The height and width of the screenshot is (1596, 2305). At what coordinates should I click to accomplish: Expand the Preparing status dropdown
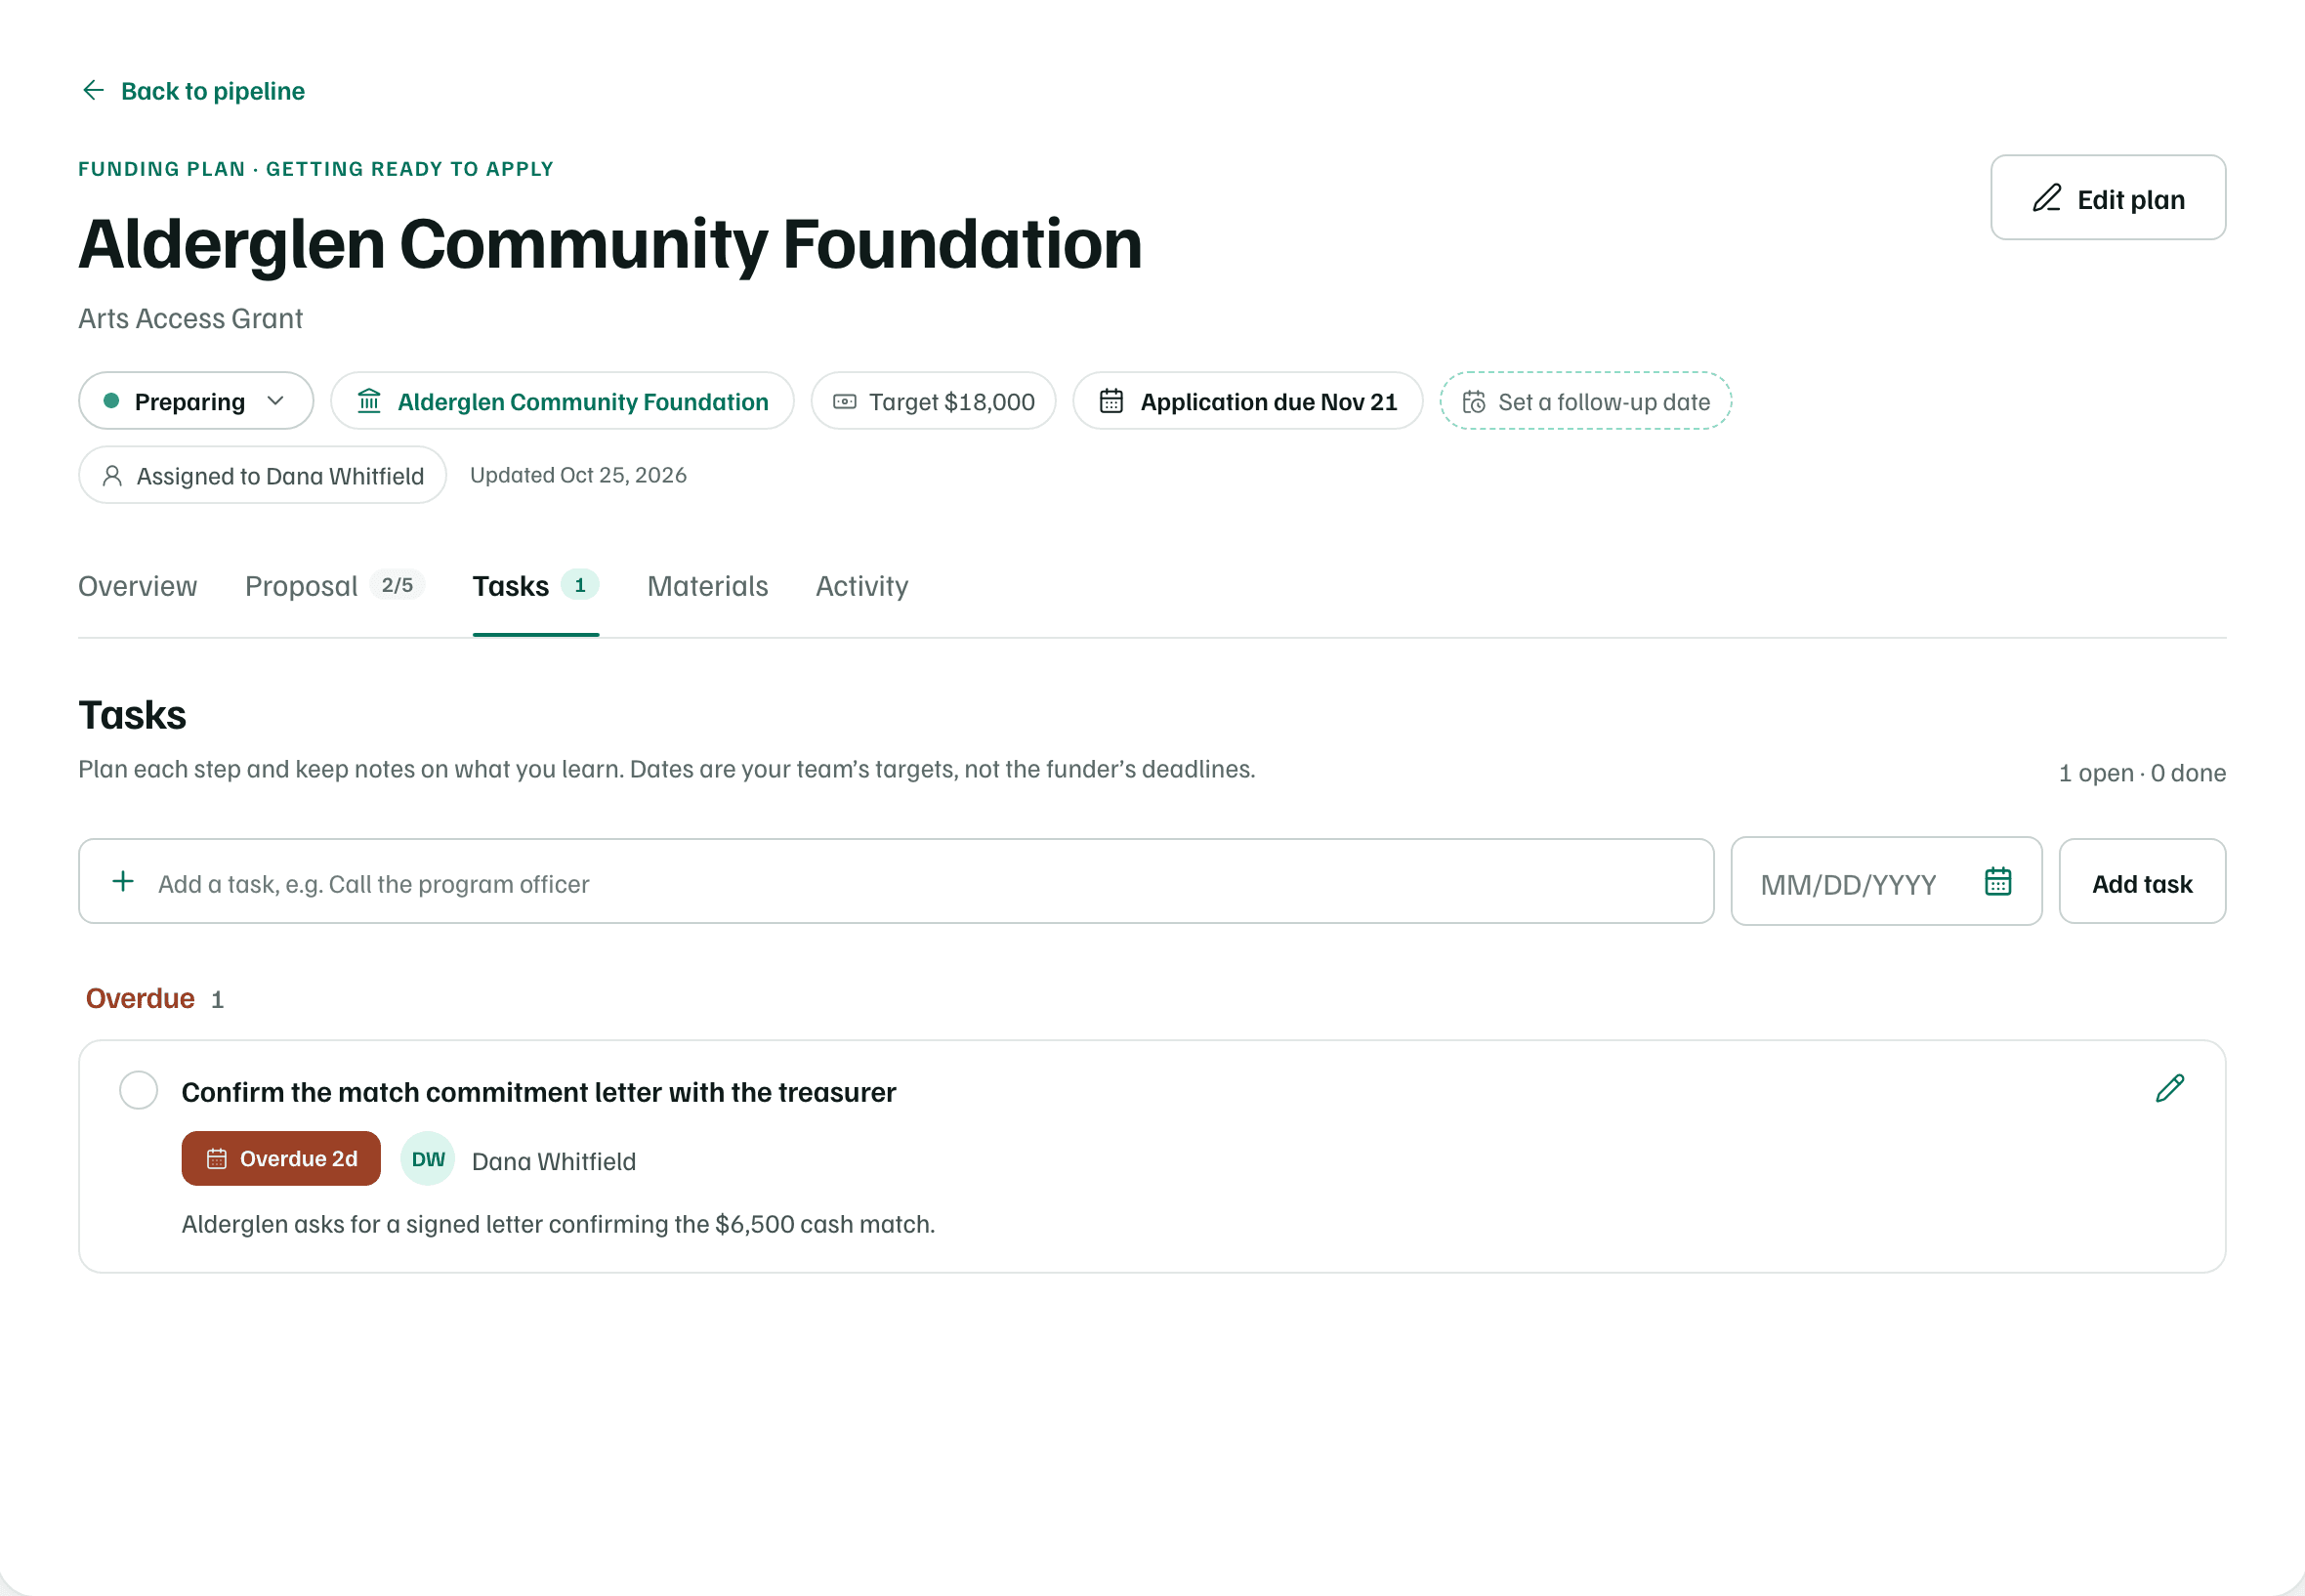pyautogui.click(x=196, y=401)
